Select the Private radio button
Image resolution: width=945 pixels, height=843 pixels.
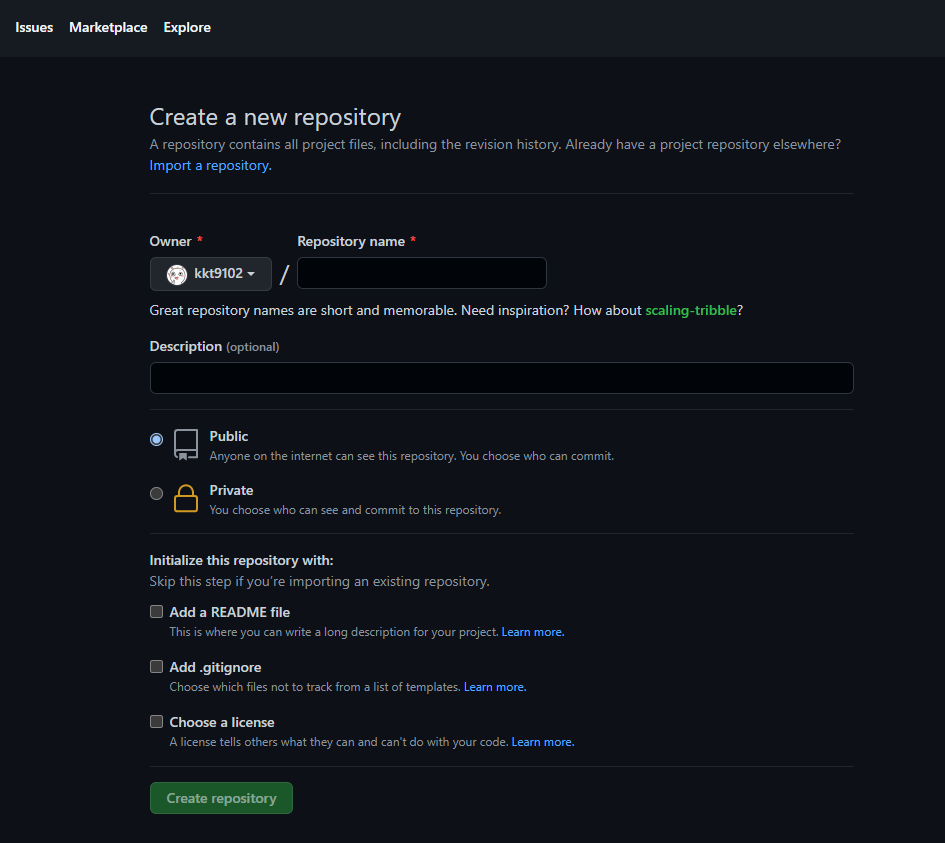pos(157,494)
